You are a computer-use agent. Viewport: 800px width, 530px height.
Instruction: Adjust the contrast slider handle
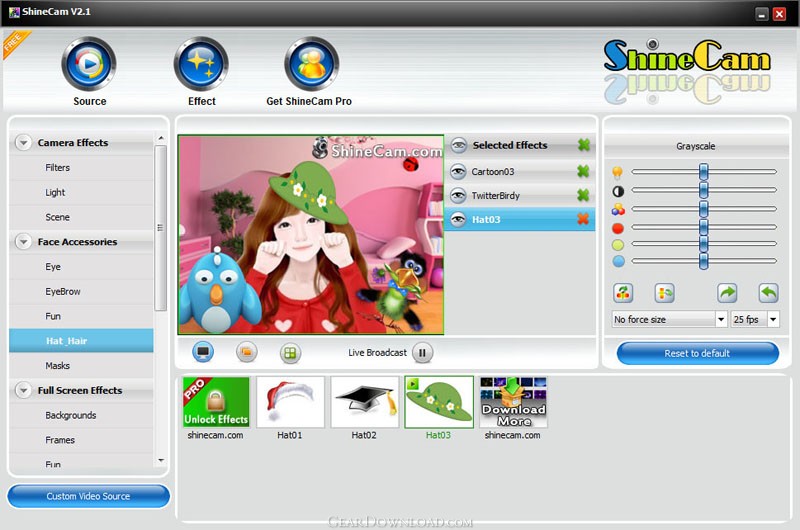click(704, 190)
